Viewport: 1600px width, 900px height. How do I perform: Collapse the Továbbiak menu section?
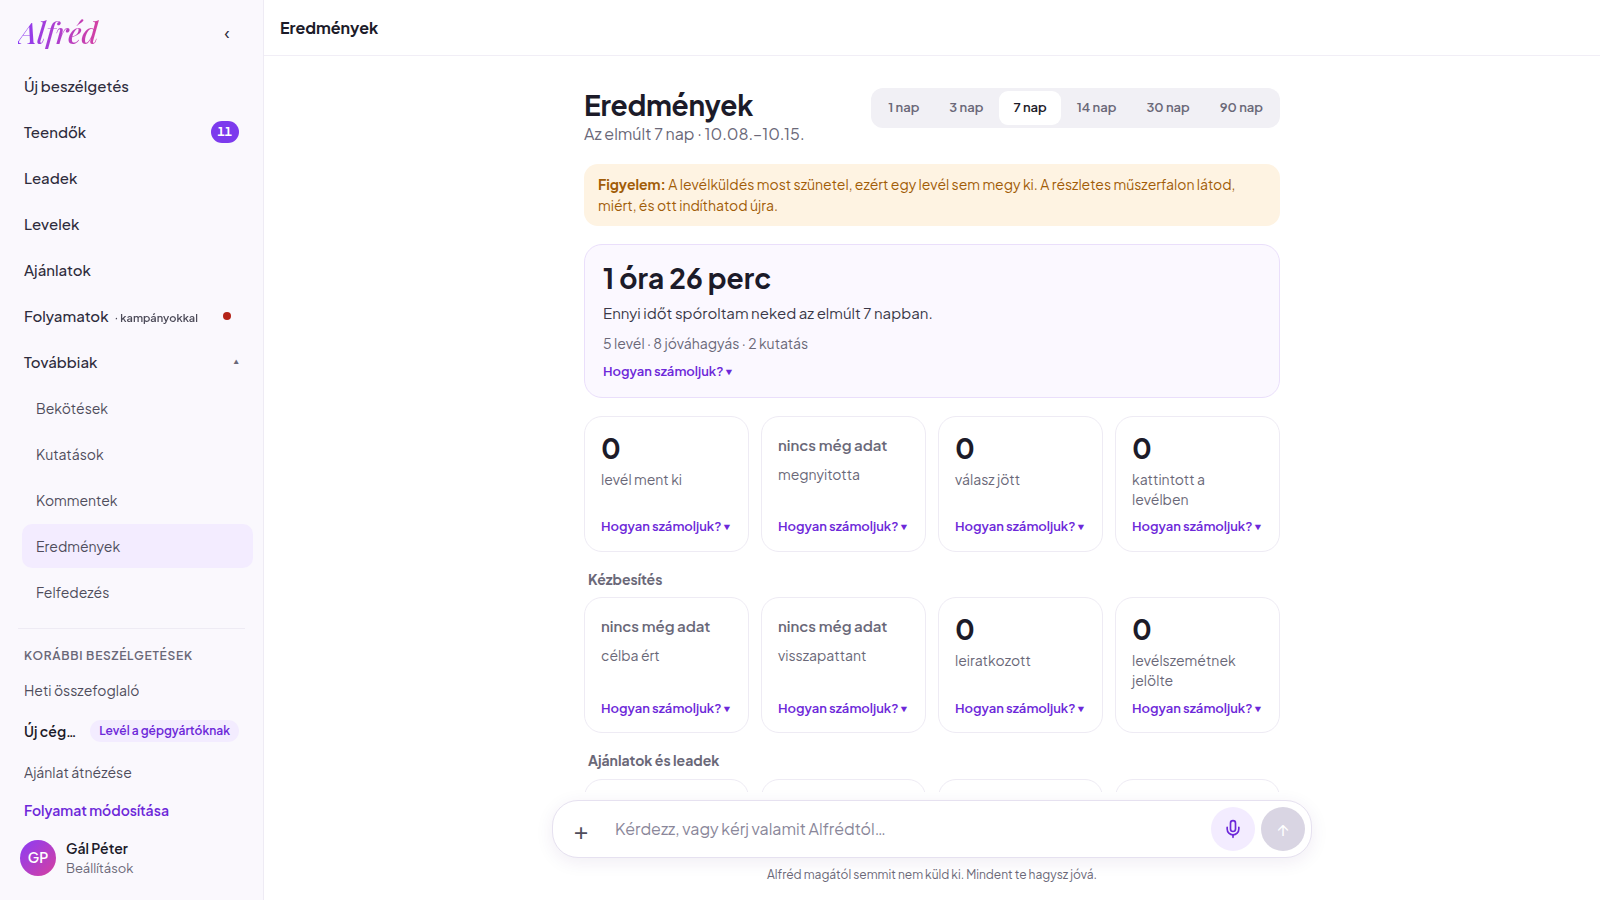[131, 363]
